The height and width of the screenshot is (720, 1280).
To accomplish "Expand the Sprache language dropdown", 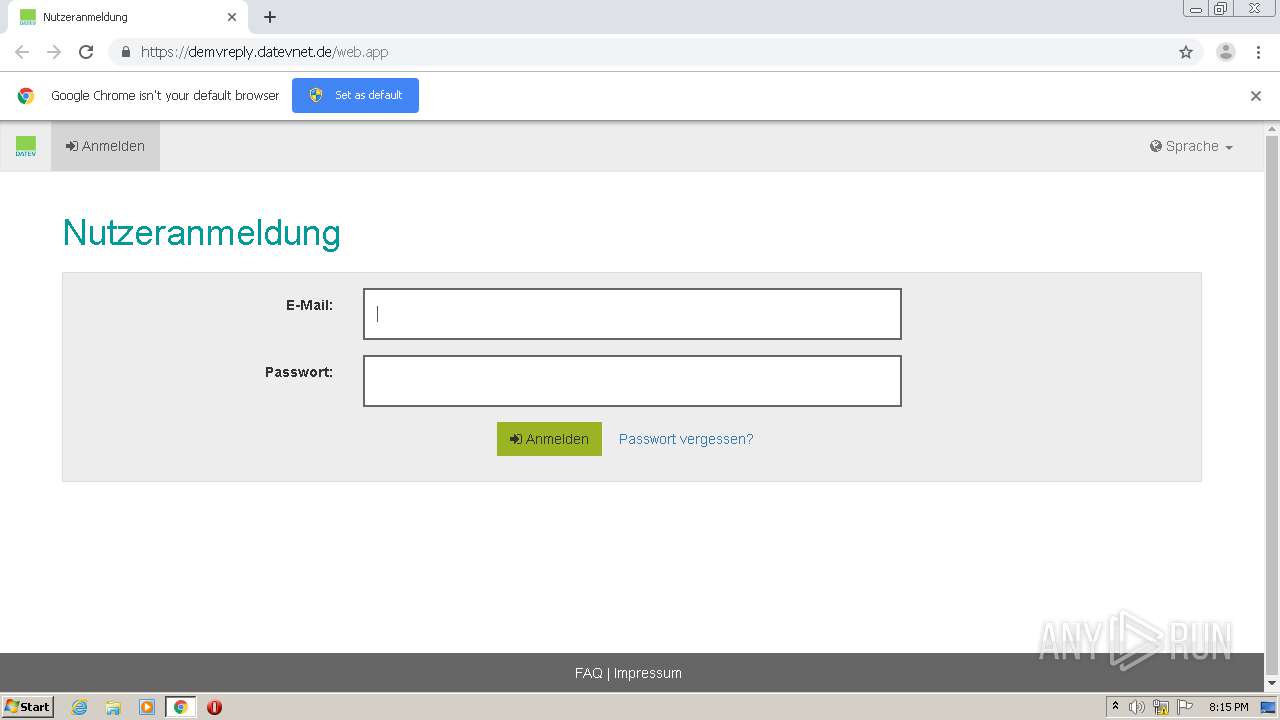I will (1191, 146).
